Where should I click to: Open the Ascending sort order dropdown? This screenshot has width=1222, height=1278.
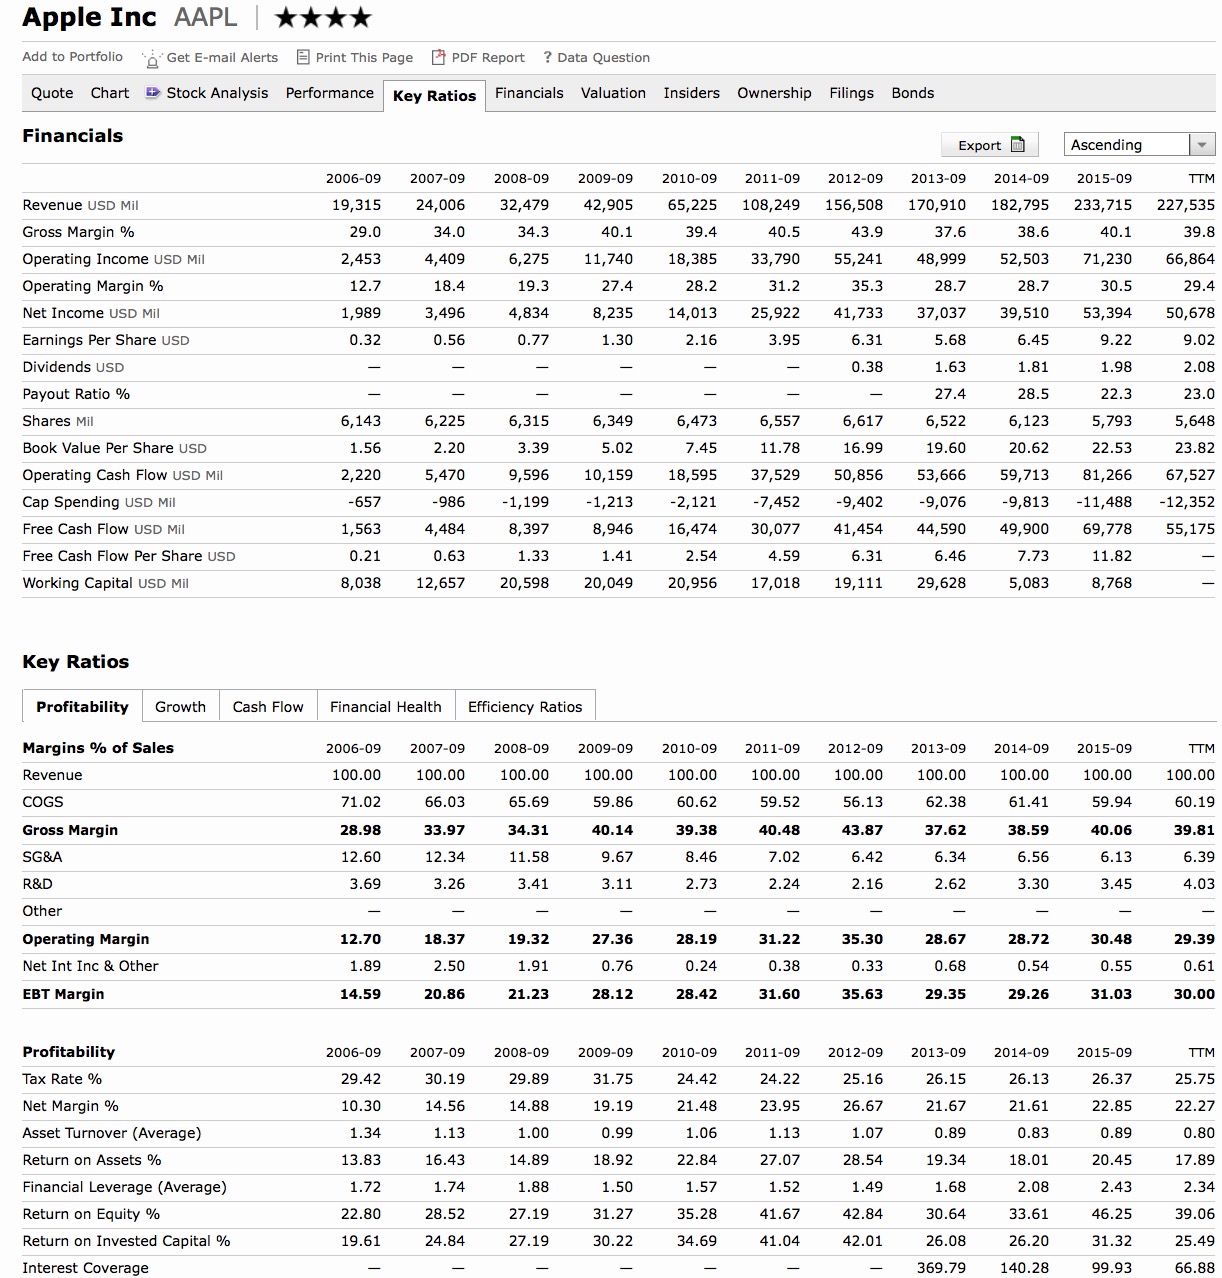coord(1140,145)
